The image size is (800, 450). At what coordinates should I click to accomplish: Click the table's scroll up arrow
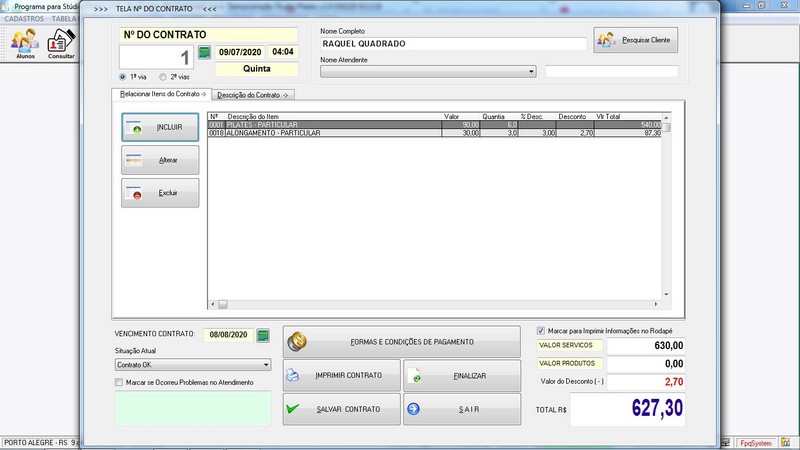pyautogui.click(x=666, y=118)
